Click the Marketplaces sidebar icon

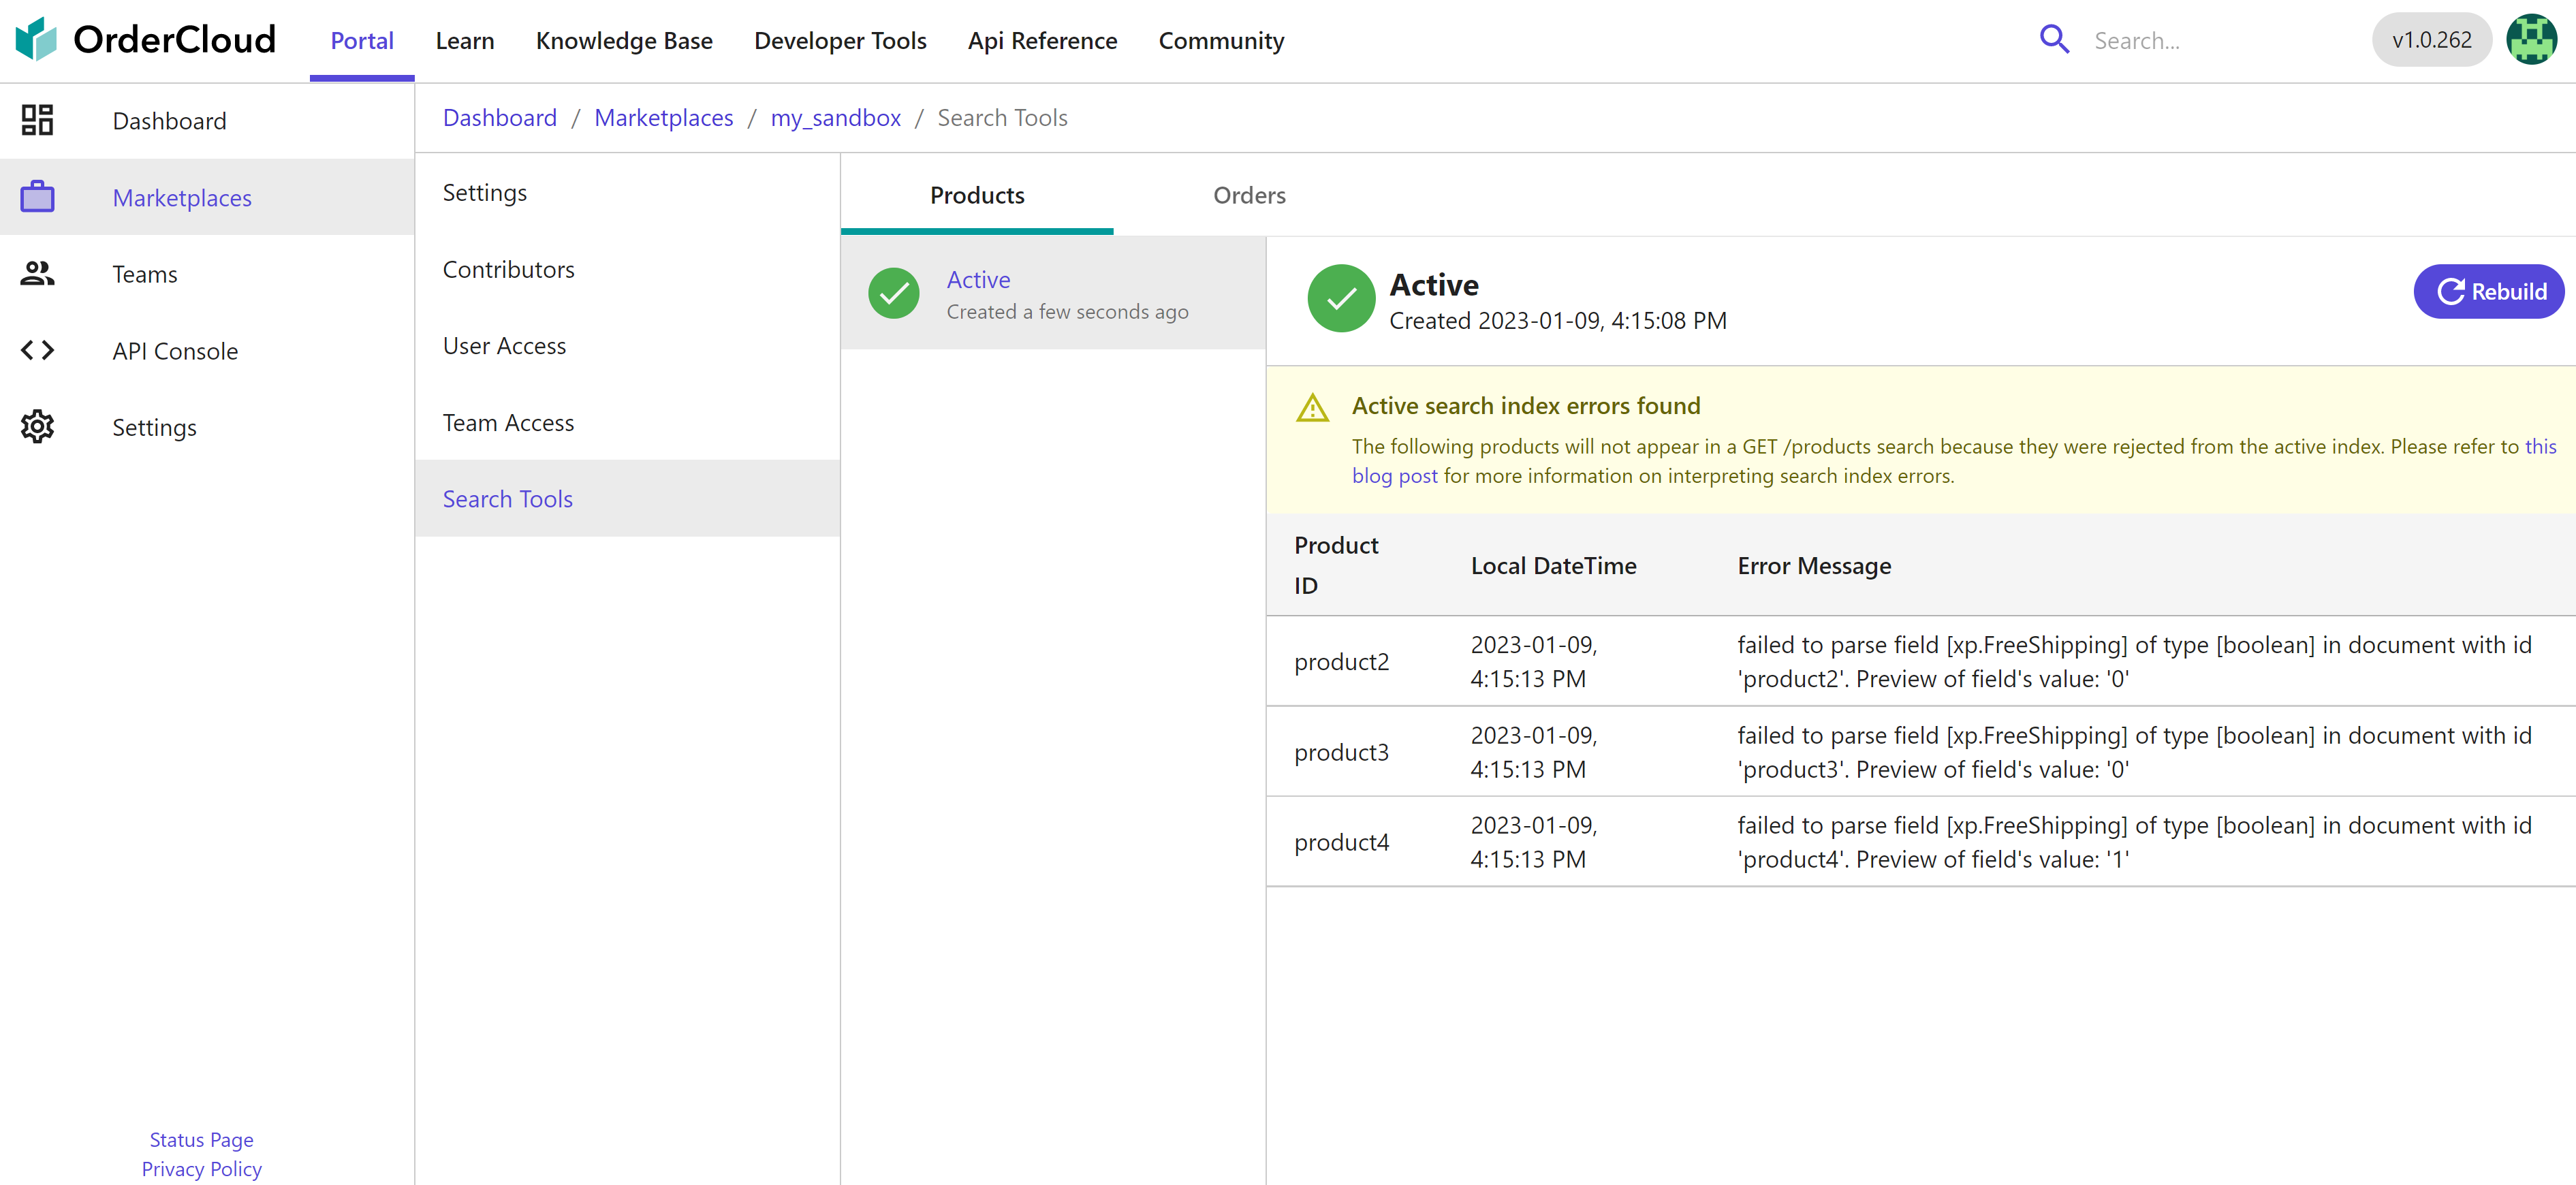tap(36, 197)
